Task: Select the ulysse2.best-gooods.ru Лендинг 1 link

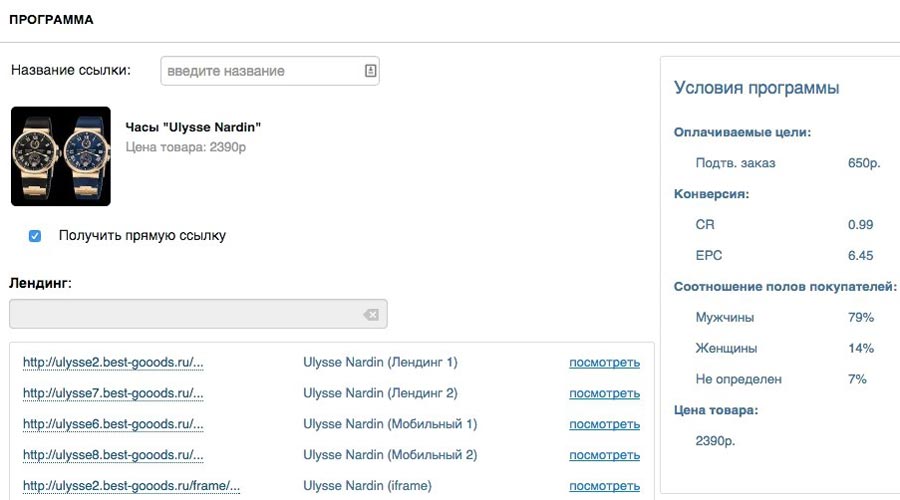Action: pyautogui.click(x=113, y=362)
